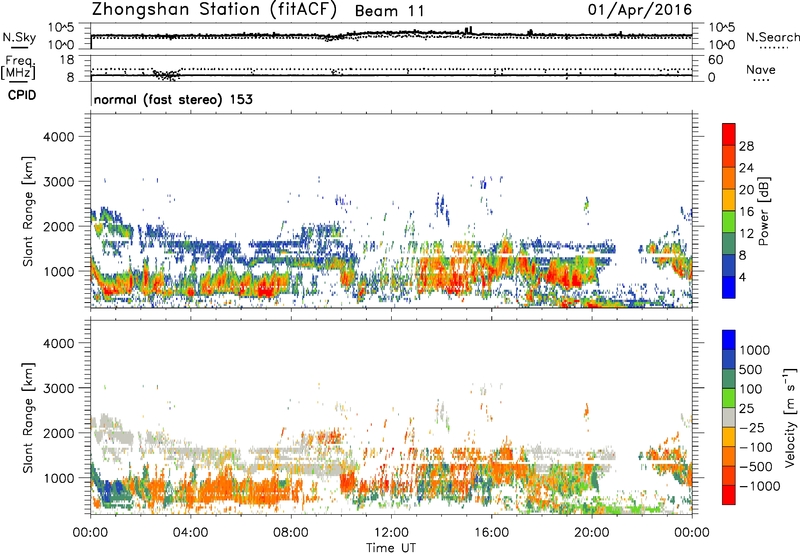Select the N.Sky legend label
The image size is (800, 554).
tap(19, 37)
